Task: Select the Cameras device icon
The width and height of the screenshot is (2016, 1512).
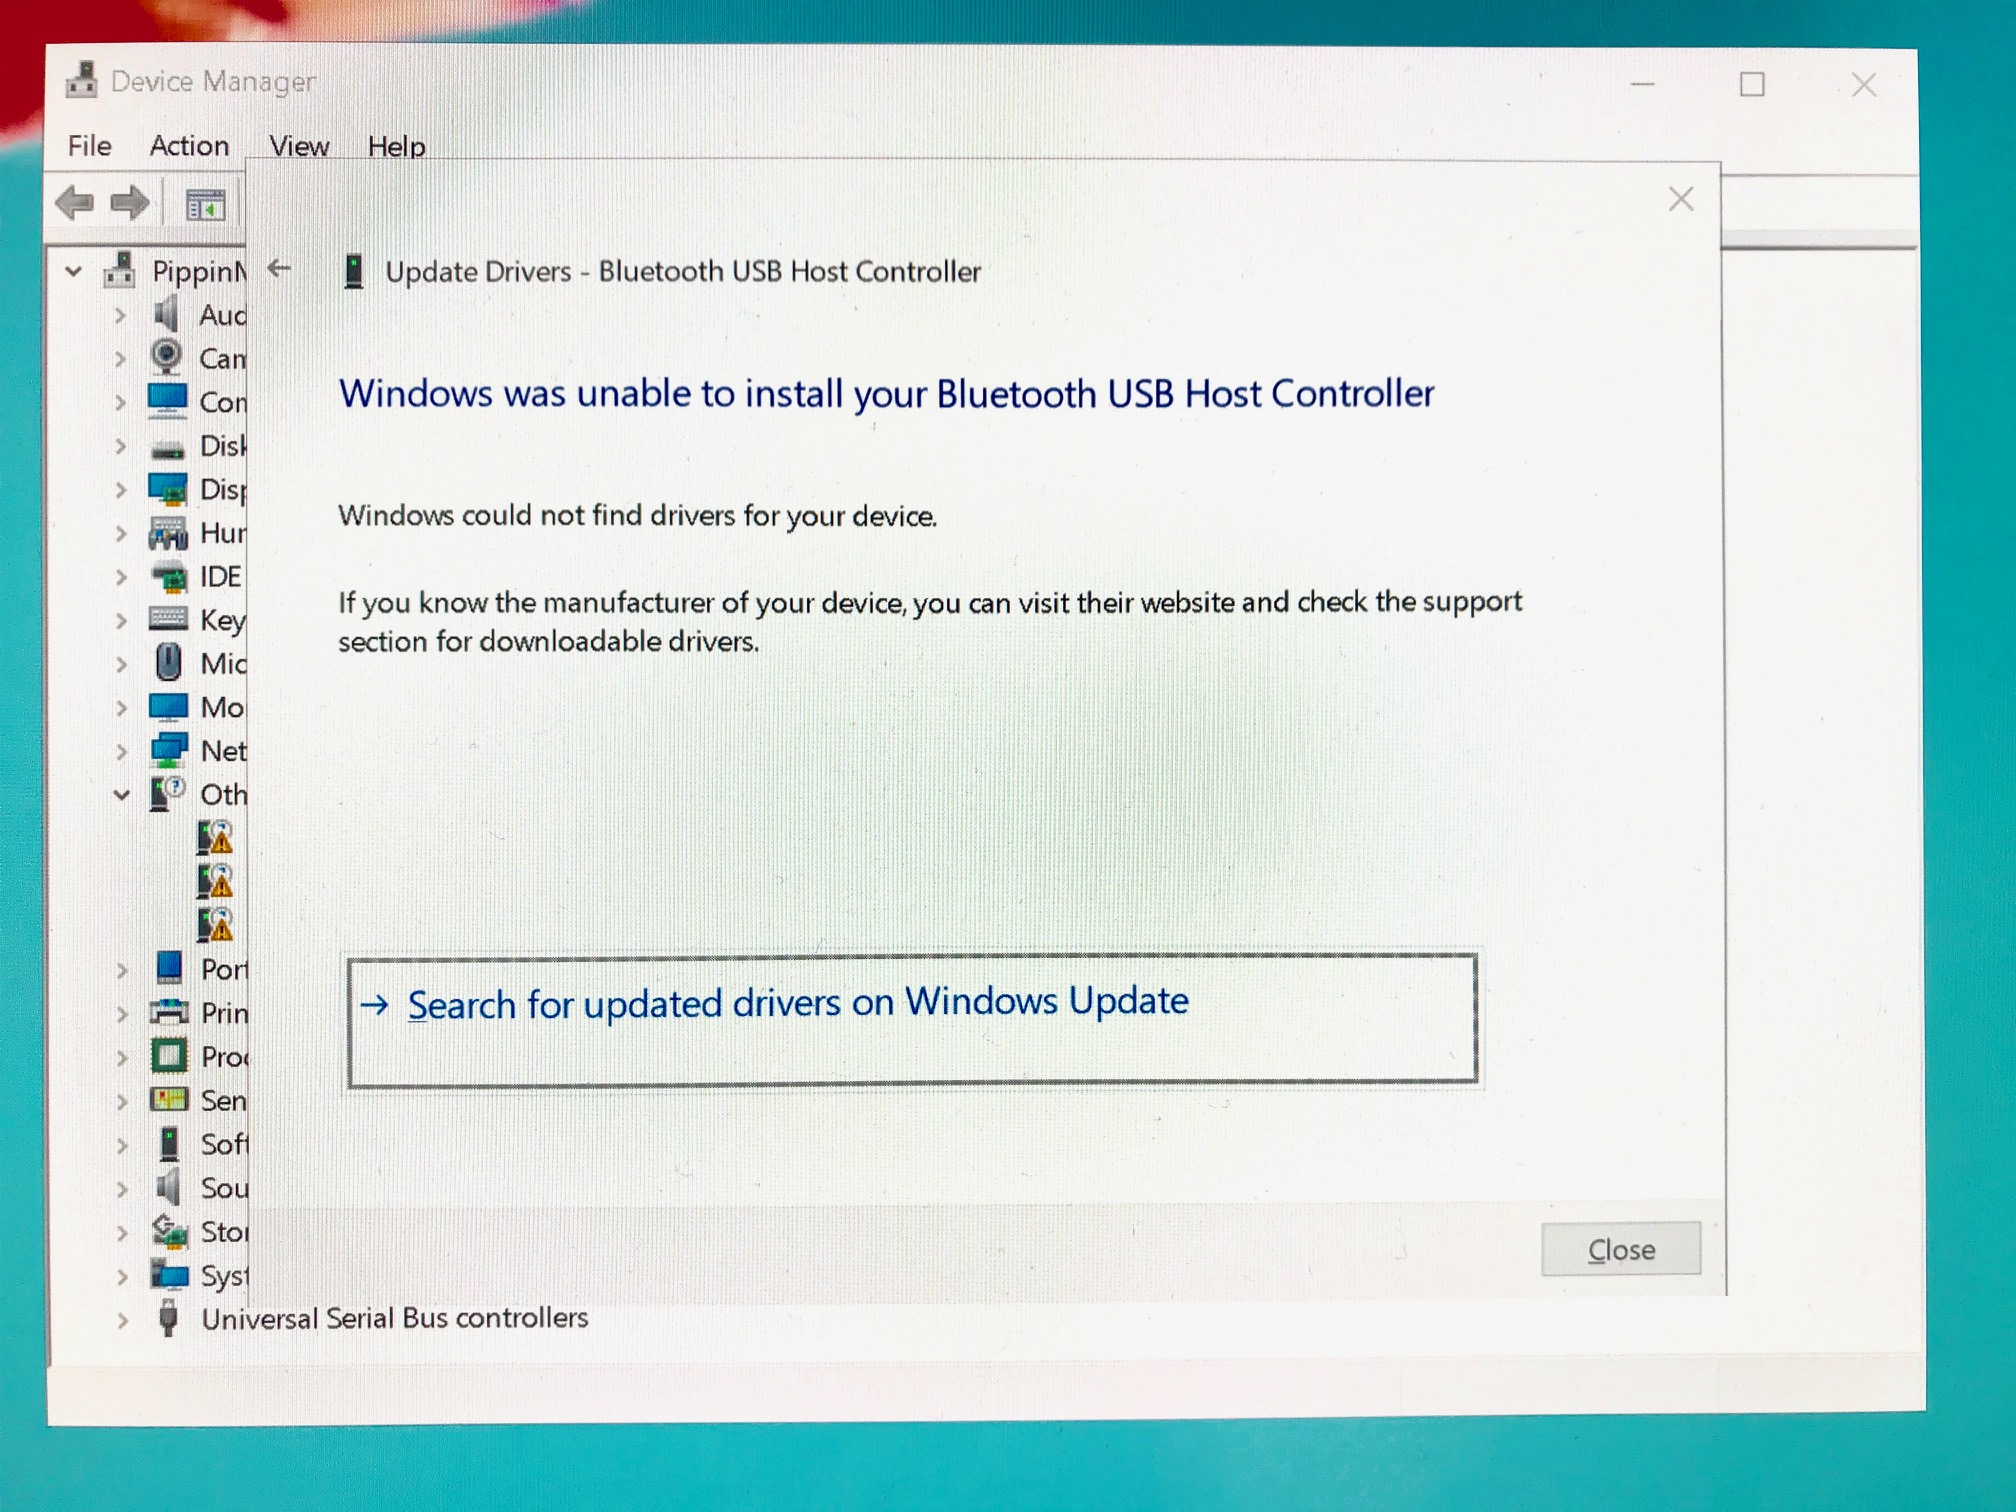Action: click(x=167, y=358)
